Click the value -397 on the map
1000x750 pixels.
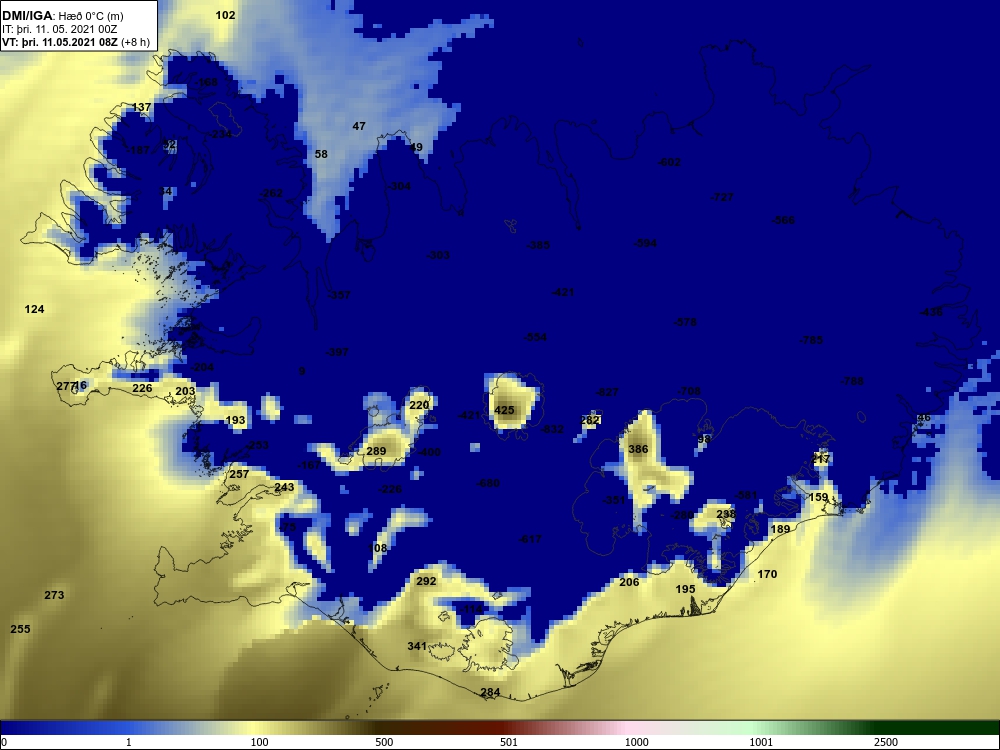pyautogui.click(x=337, y=352)
